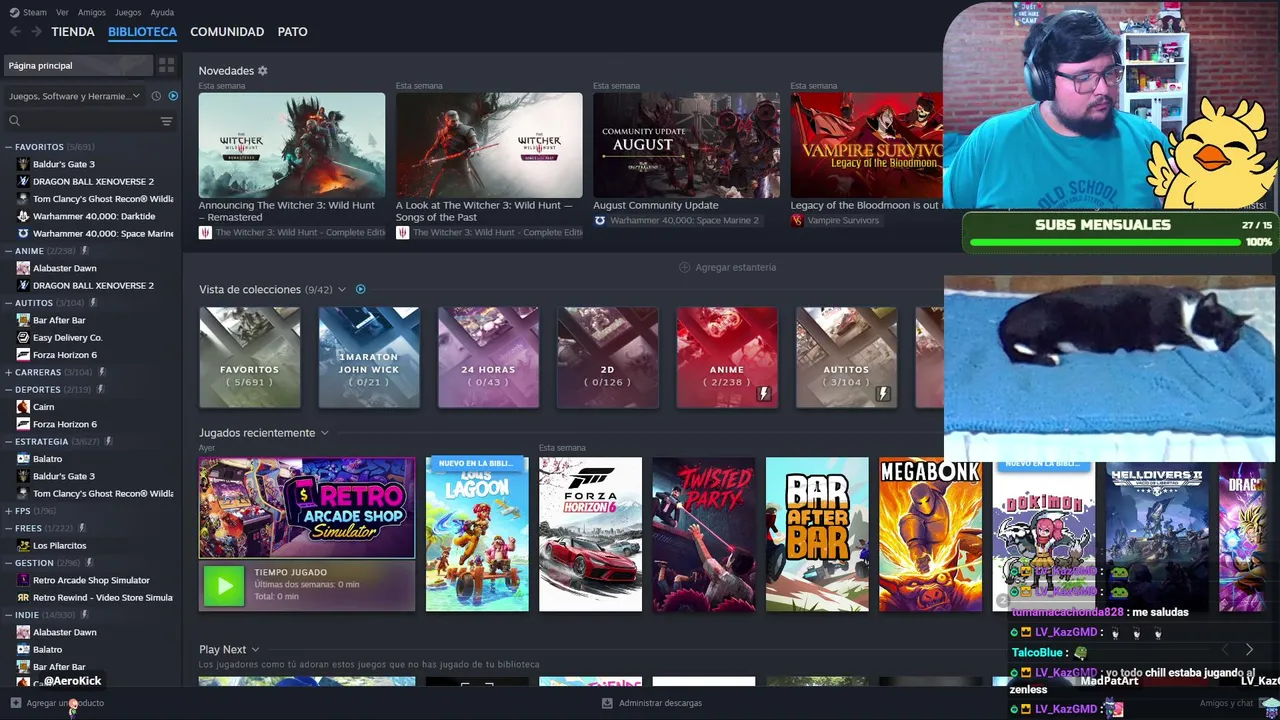Collapse the FAVORITOS category
1280x720 pixels.
click(9, 147)
